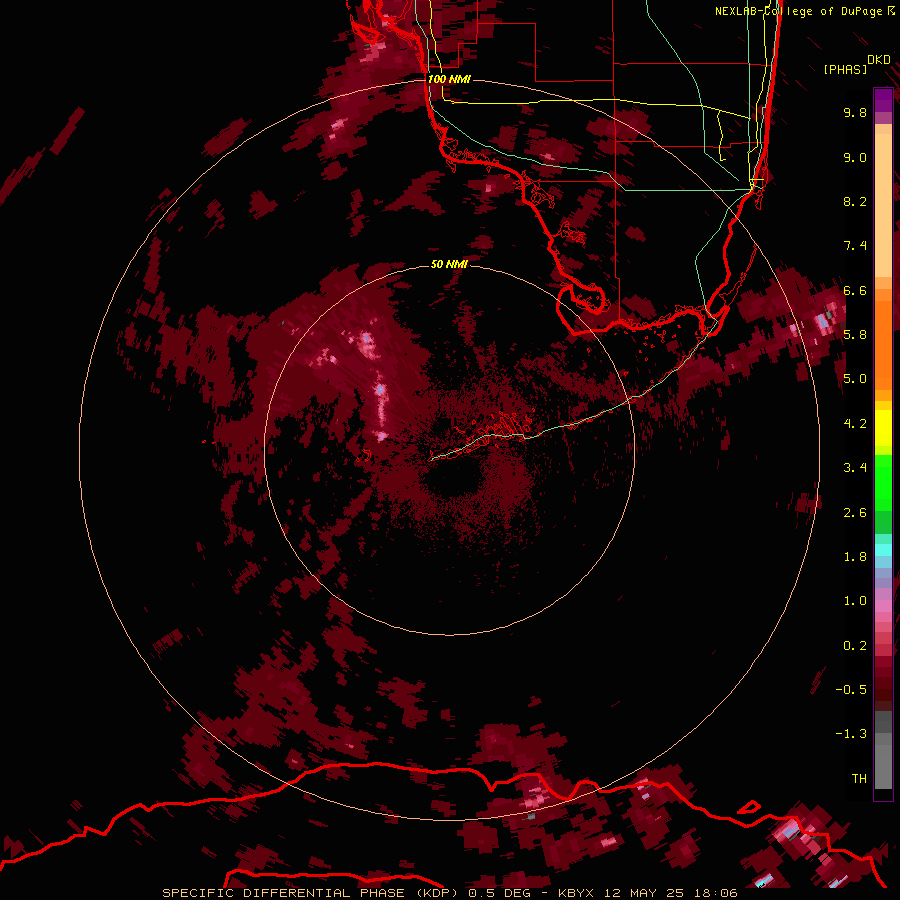Click the "100 NMI" range ring label
Viewport: 900px width, 900px height.
(x=449, y=79)
